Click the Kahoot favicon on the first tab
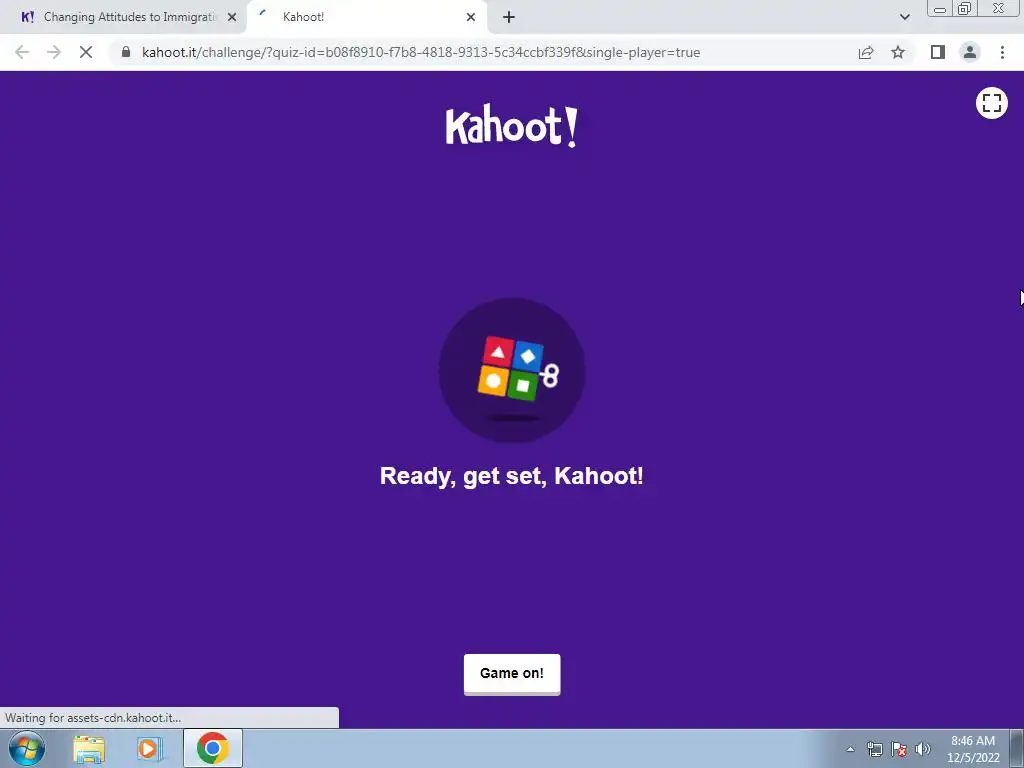 coord(27,17)
